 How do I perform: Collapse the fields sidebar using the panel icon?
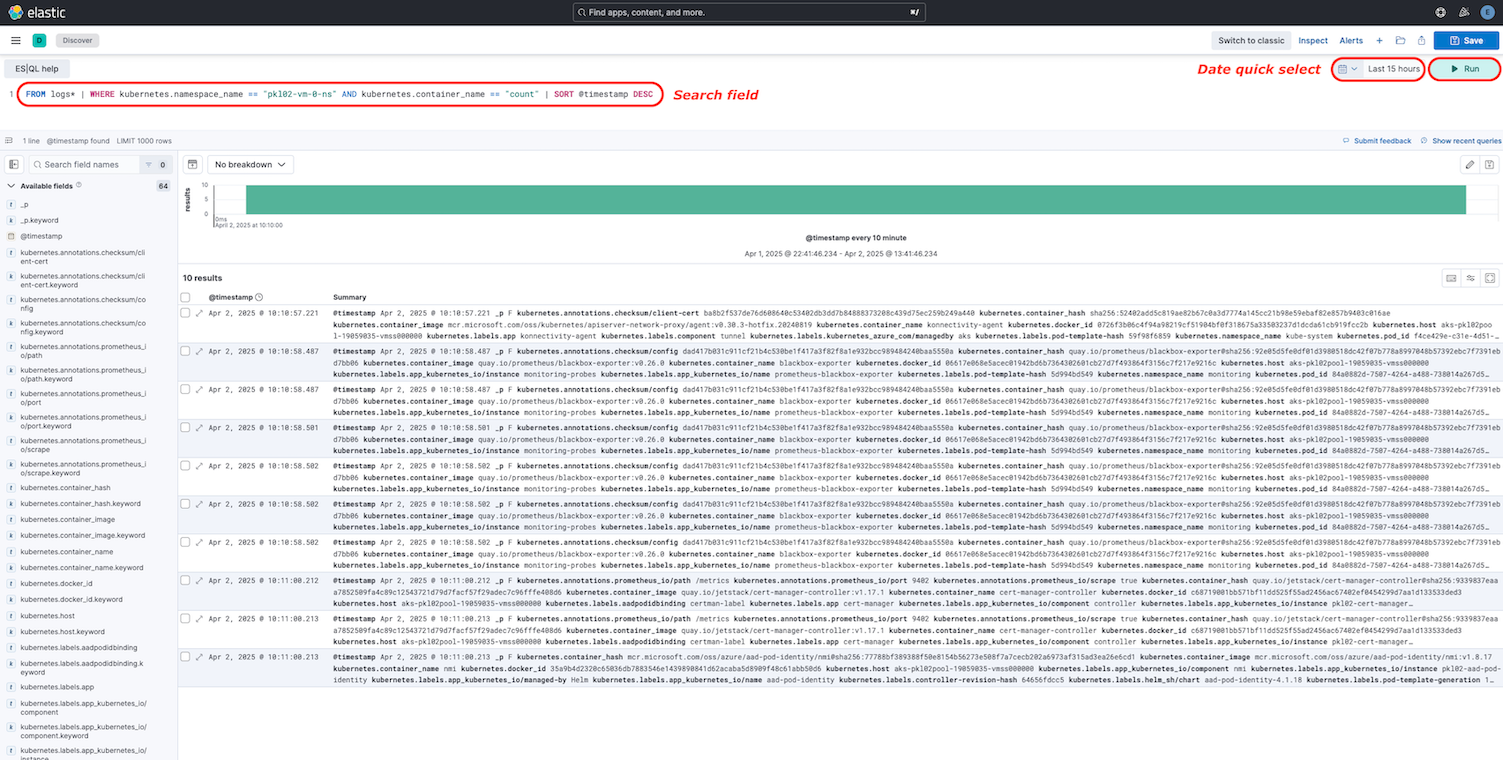click(x=13, y=163)
